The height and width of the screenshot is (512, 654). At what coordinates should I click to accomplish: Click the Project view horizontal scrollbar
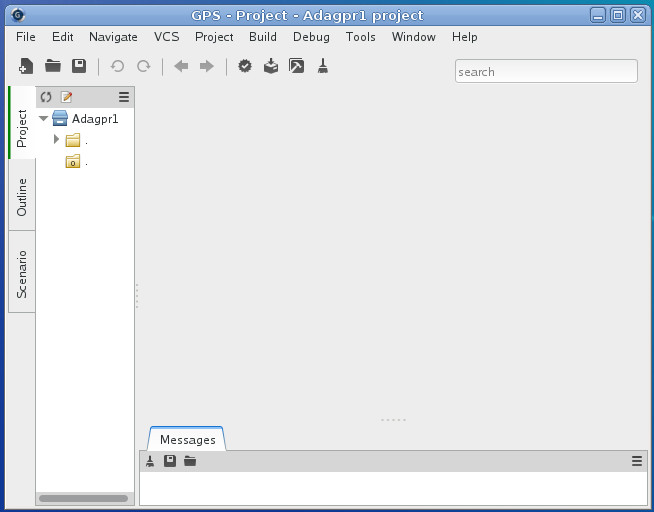[83, 498]
